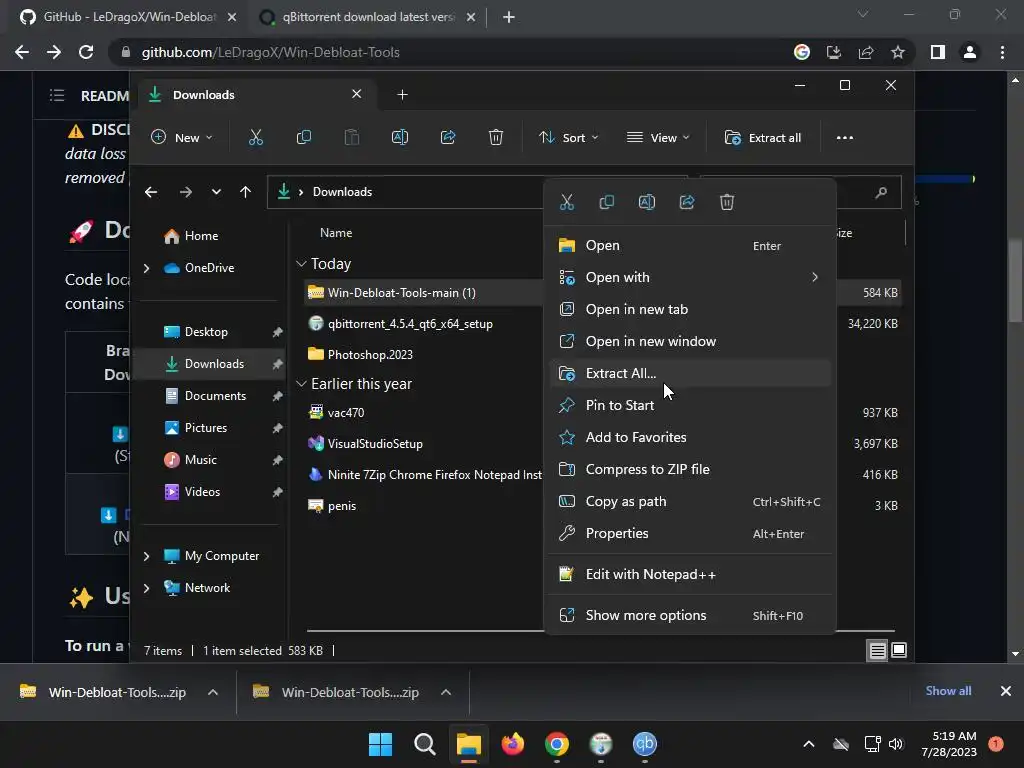Select Copy as path
Image resolution: width=1024 pixels, height=768 pixels.
[690, 502]
